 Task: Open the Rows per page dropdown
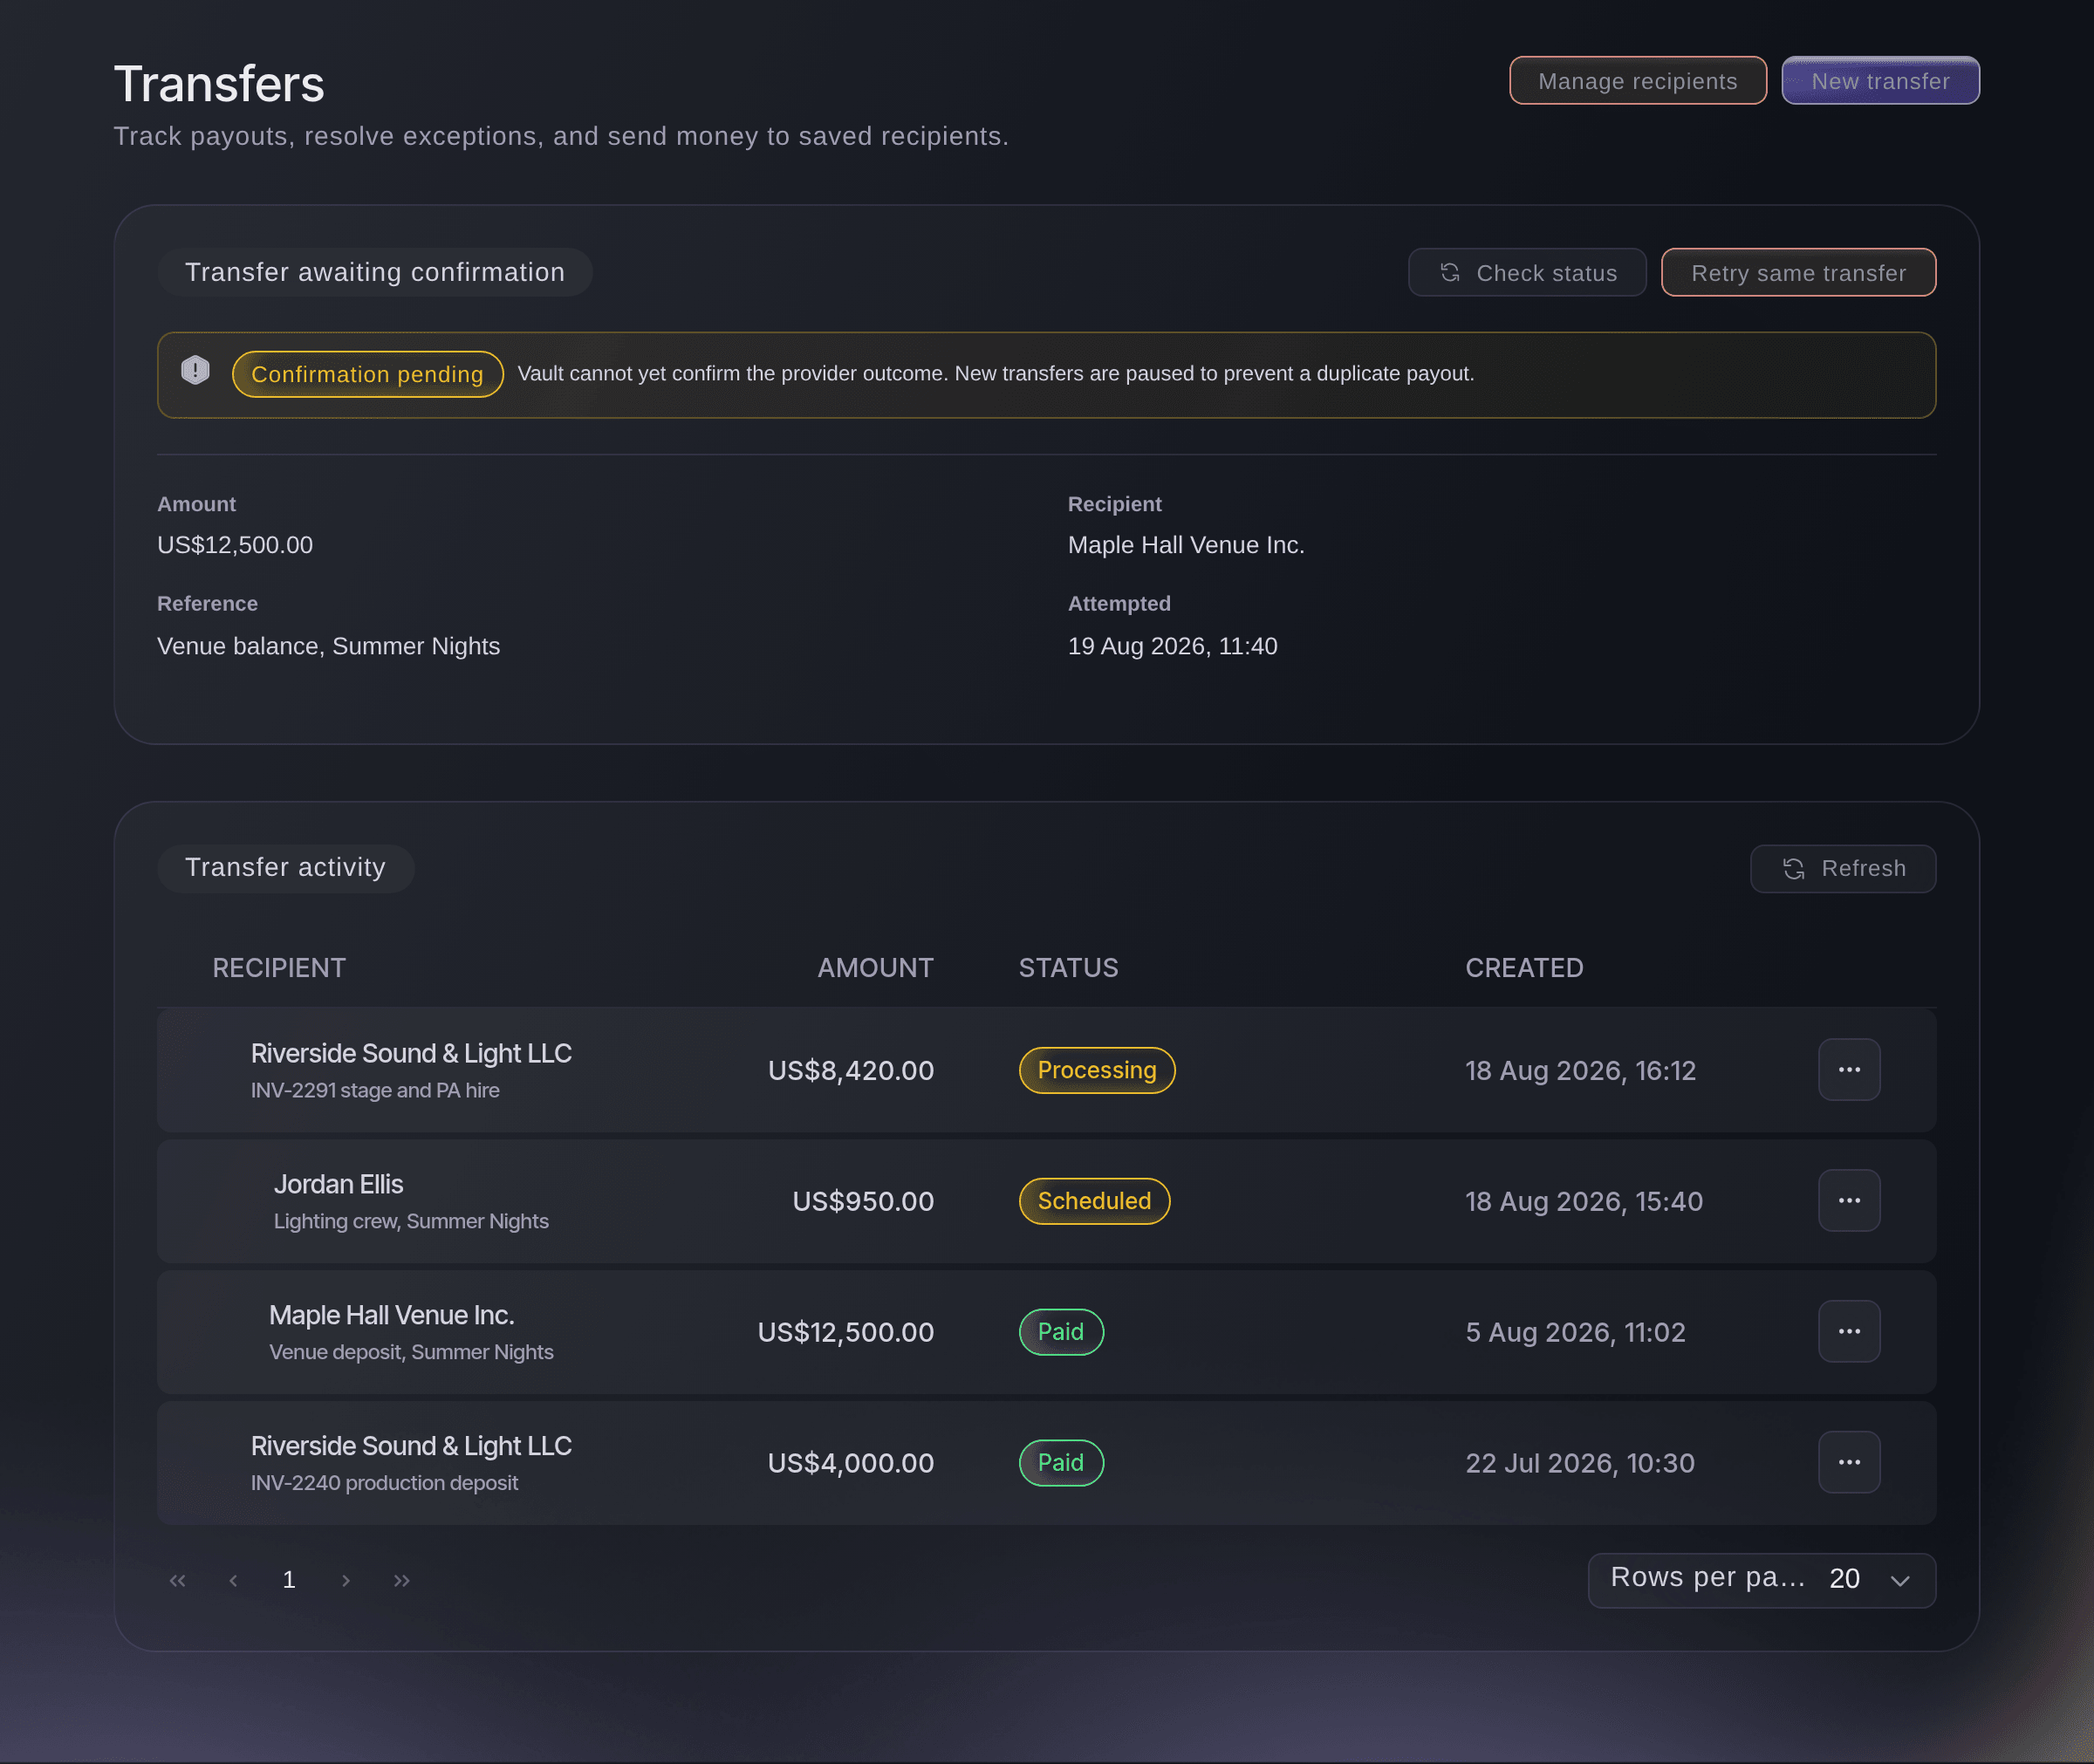(x=1761, y=1580)
